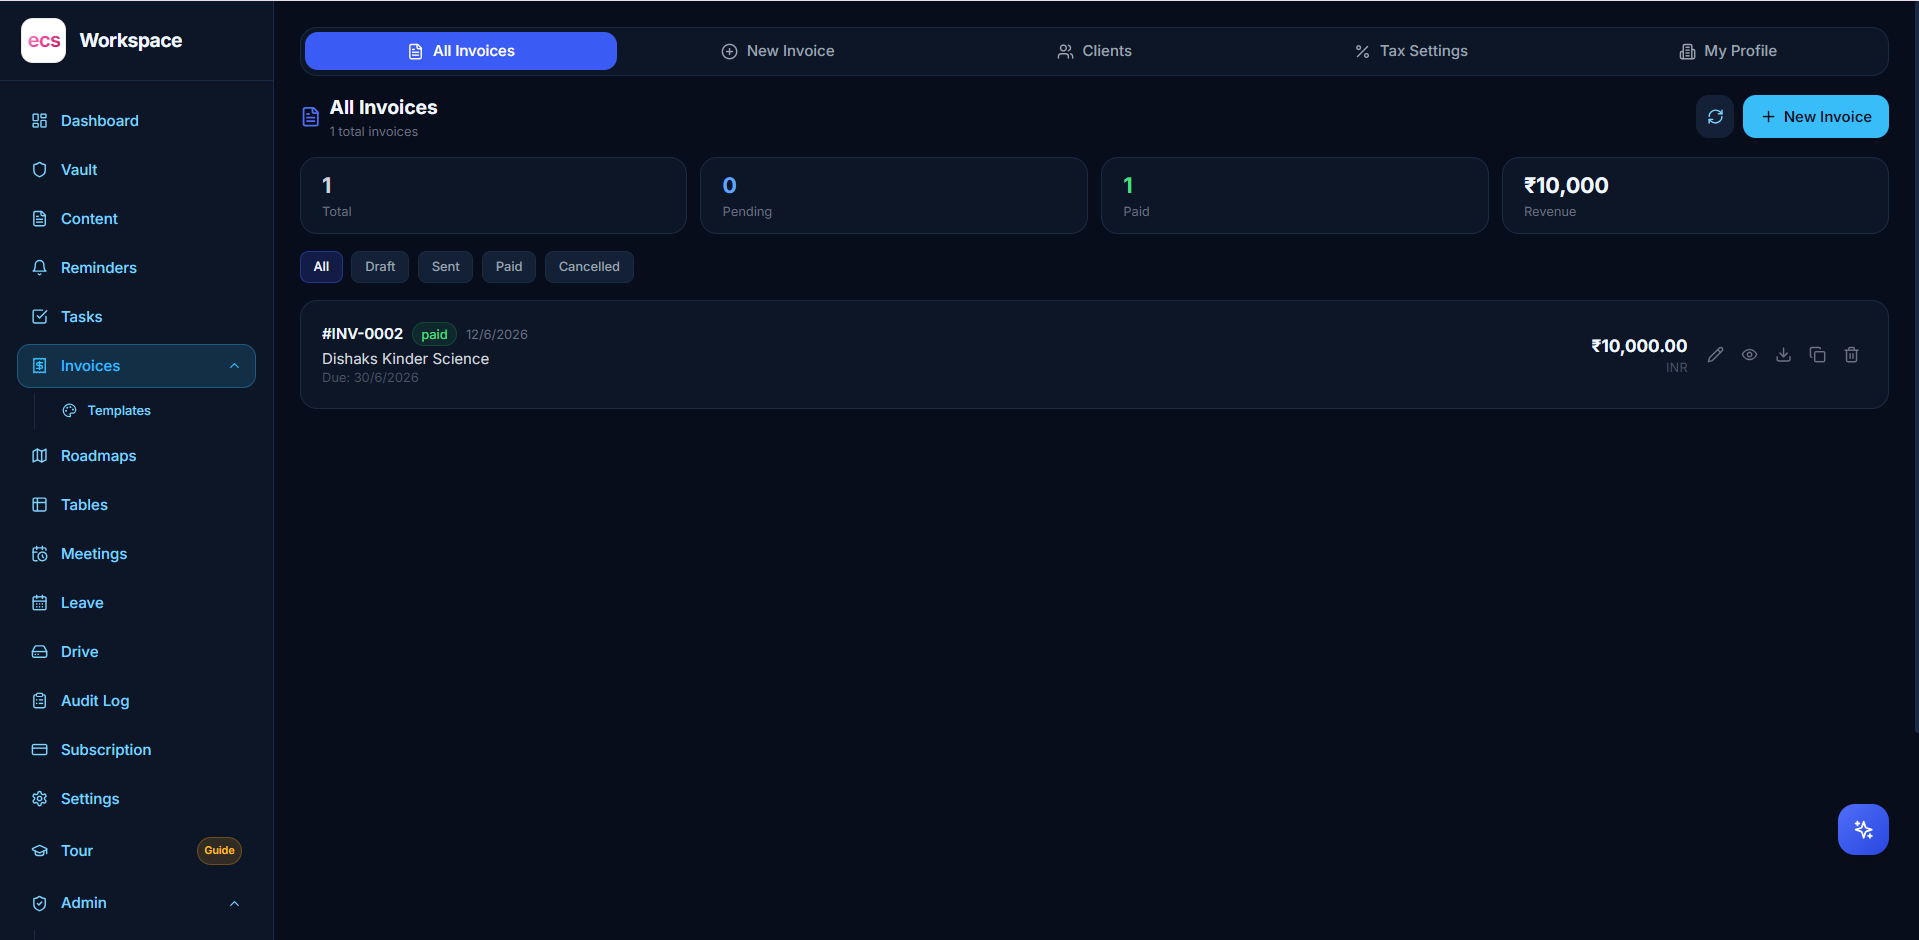This screenshot has height=940, width=1919.
Task: Open Dashboard from the sidebar
Action: tap(136, 121)
